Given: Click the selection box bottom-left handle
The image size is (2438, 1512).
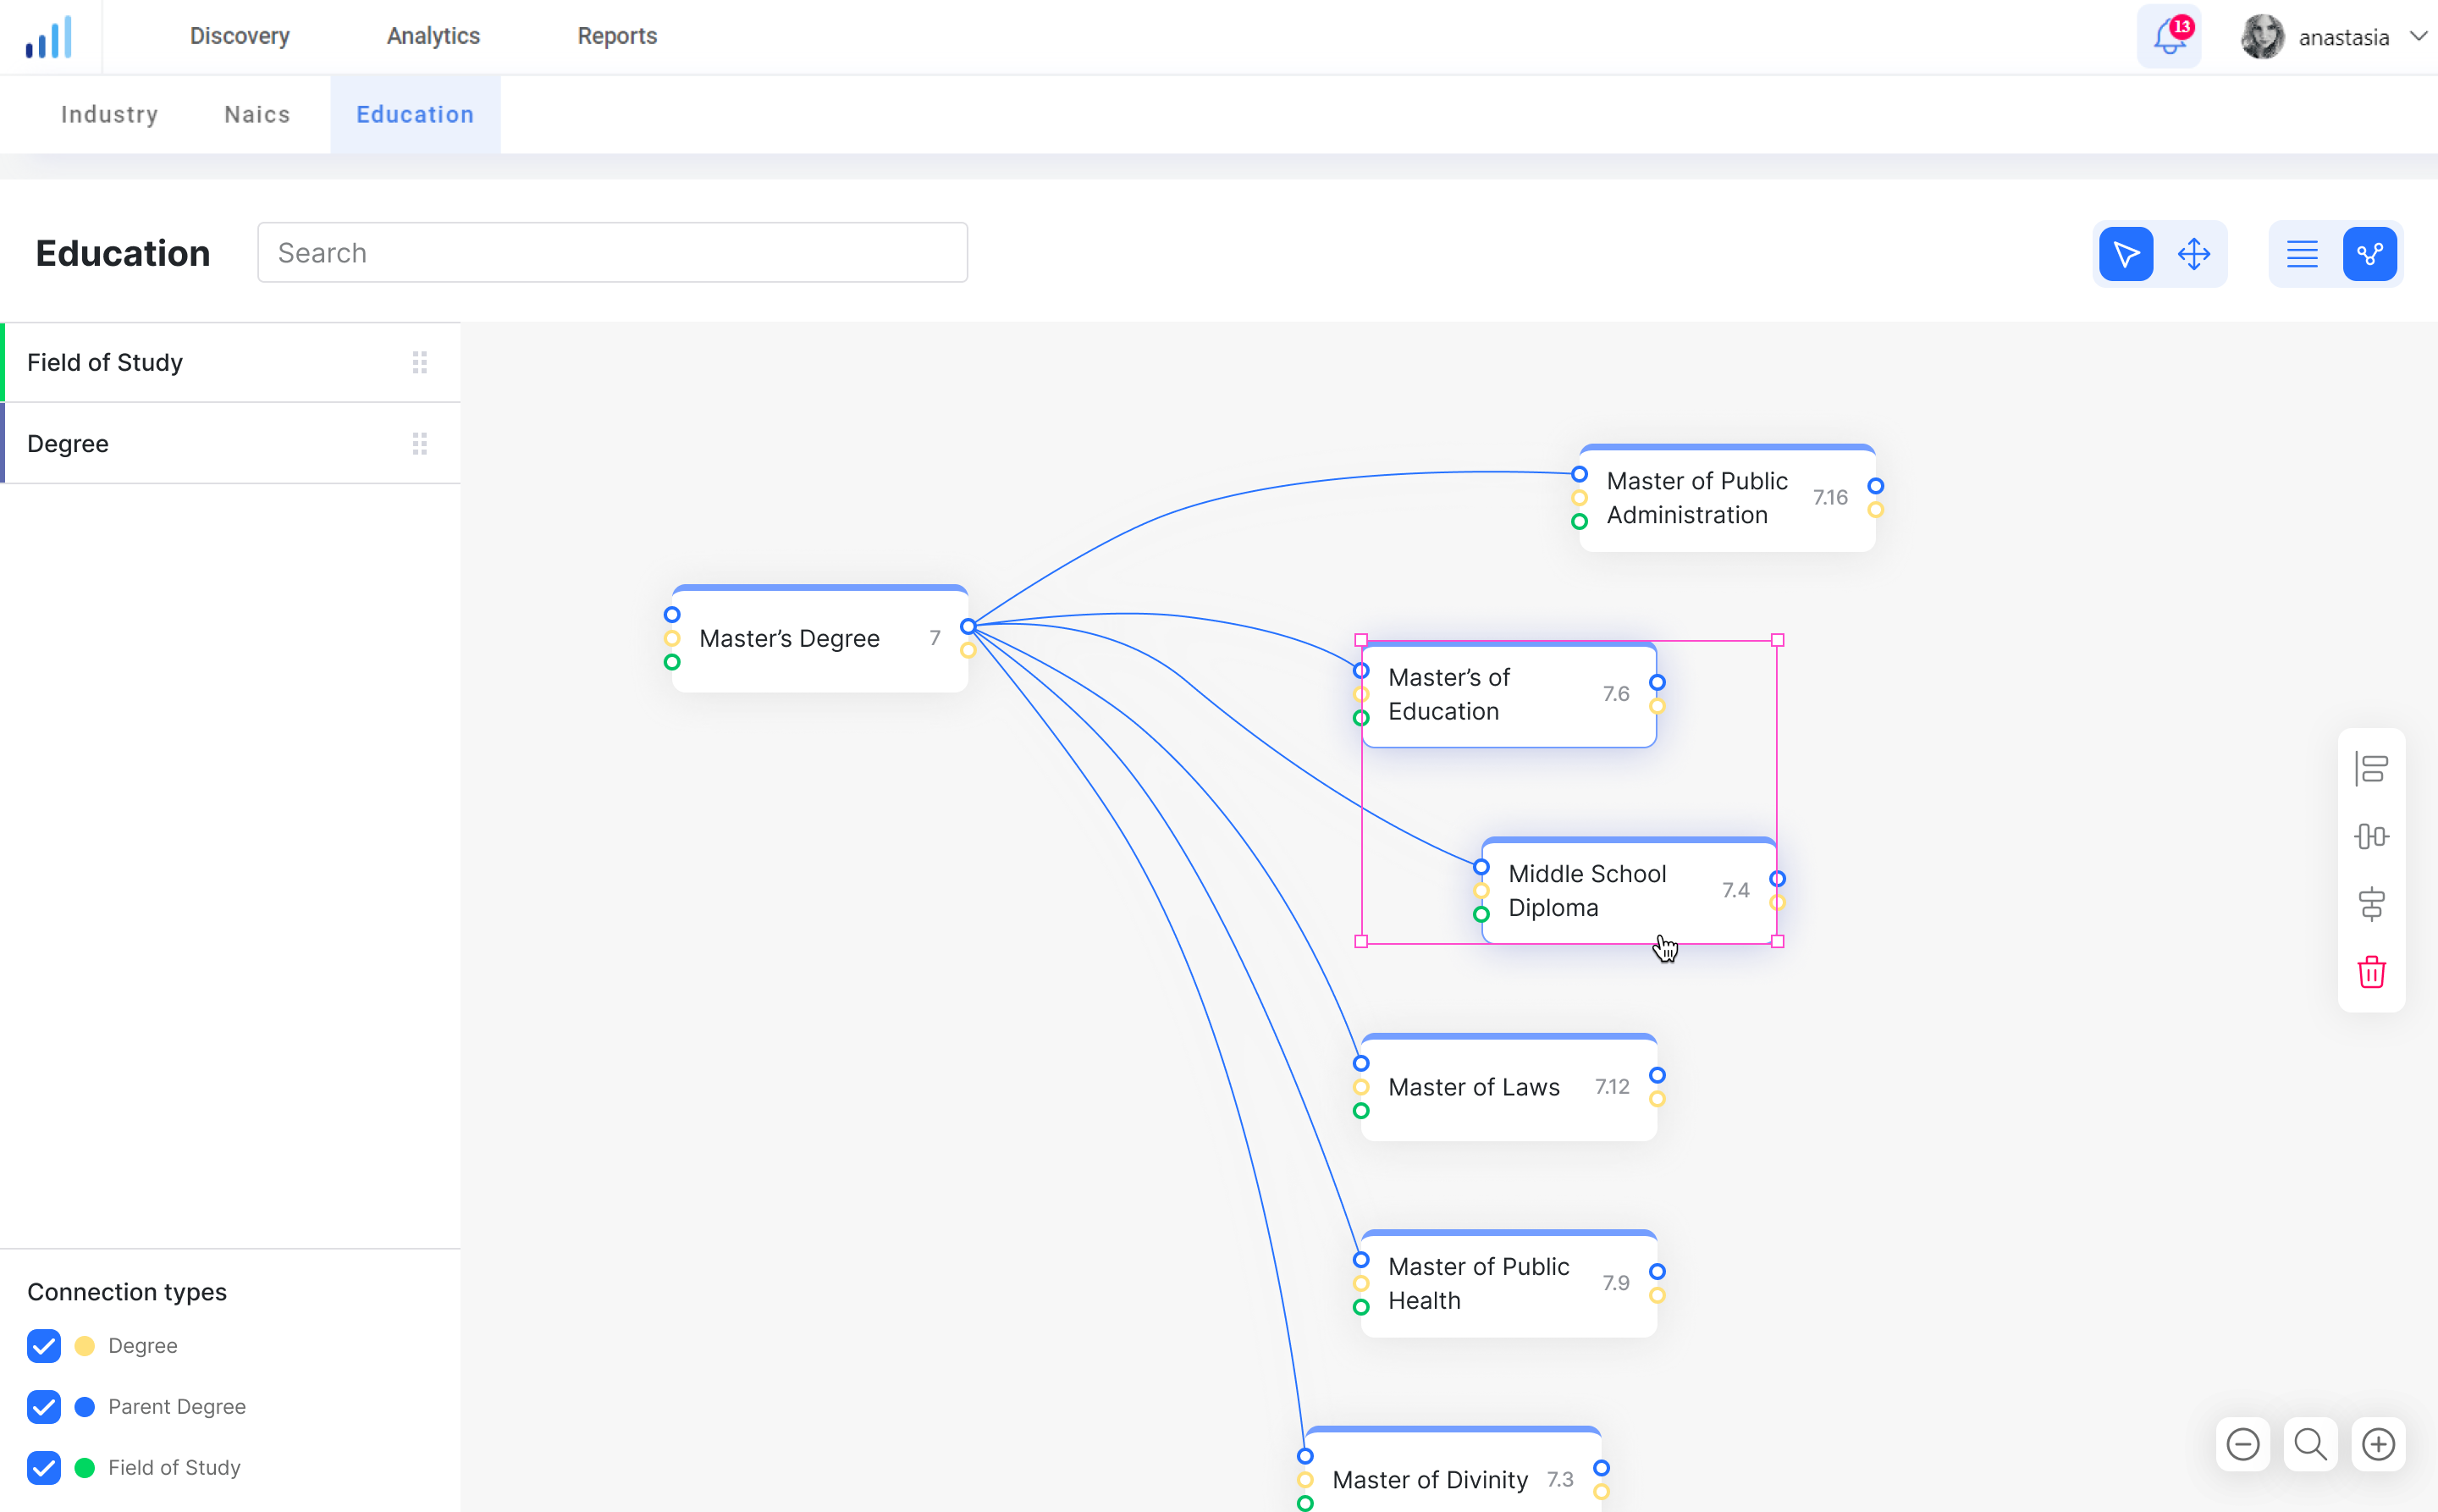Looking at the screenshot, I should pos(1361,941).
